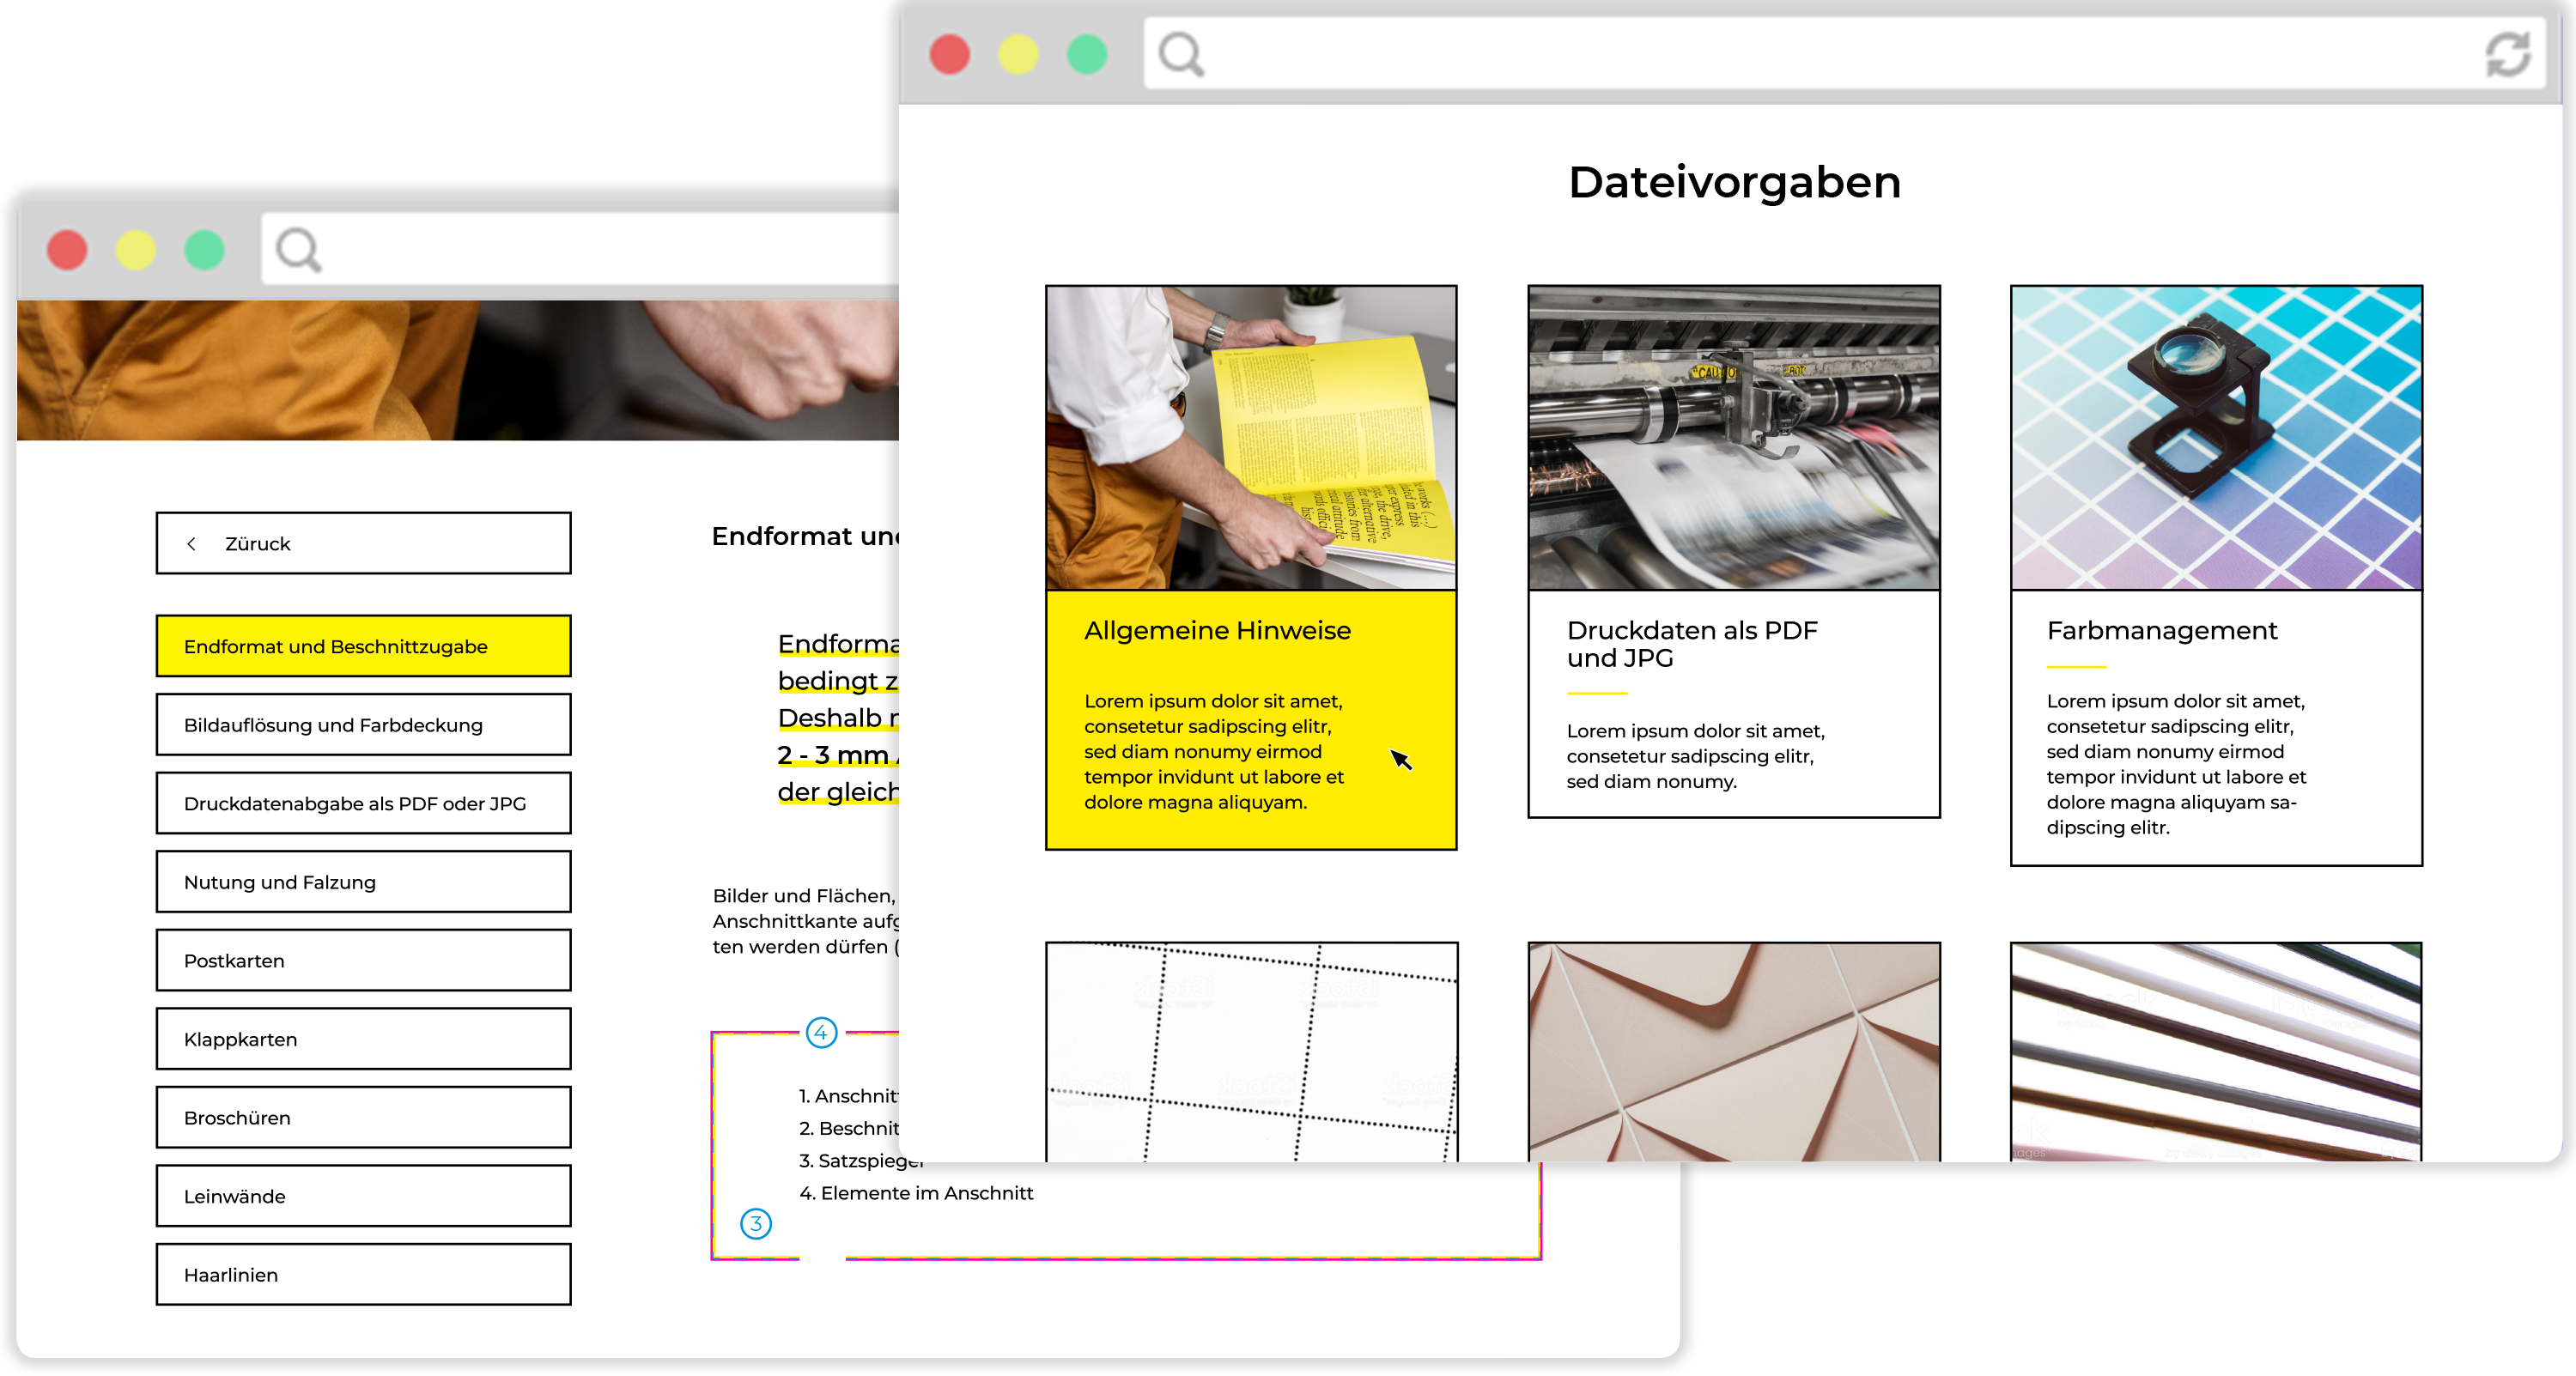Click the yellow dot in back browser
2576x1376 pixels.
tap(136, 250)
